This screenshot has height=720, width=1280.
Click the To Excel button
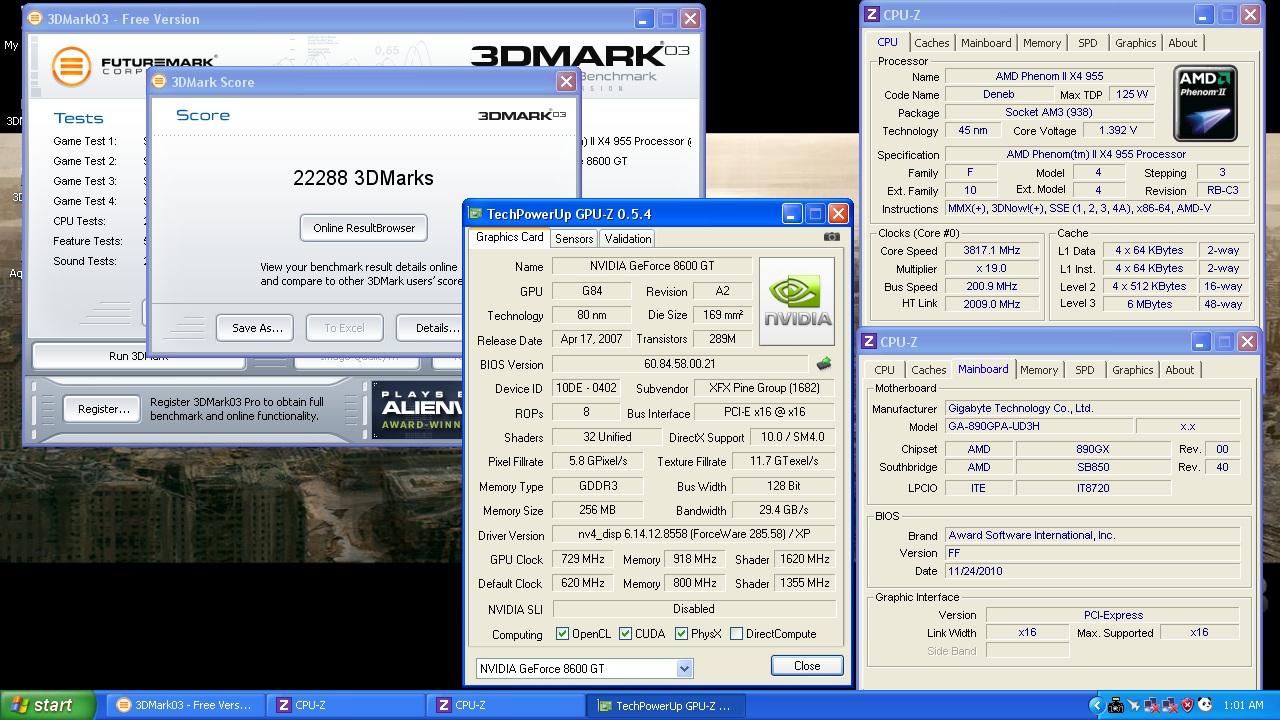pos(344,328)
